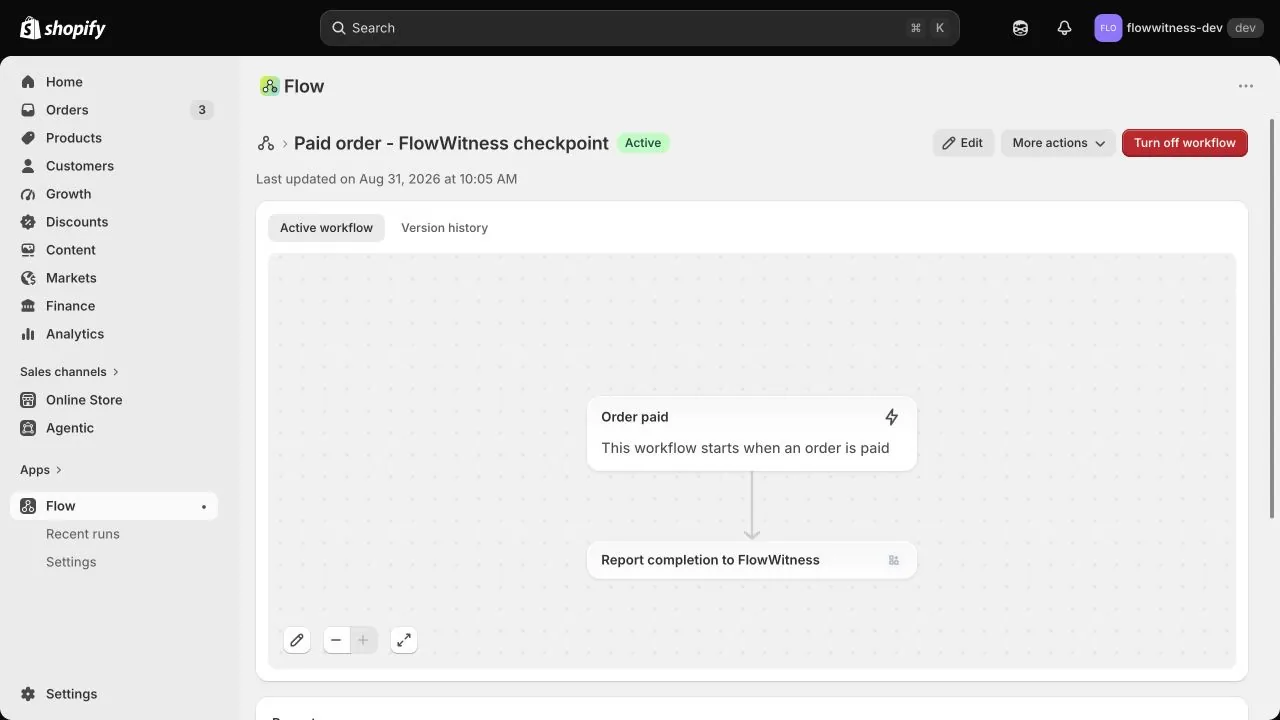The height and width of the screenshot is (720, 1280).
Task: Click the FLO store avatar
Action: pyautogui.click(x=1108, y=28)
